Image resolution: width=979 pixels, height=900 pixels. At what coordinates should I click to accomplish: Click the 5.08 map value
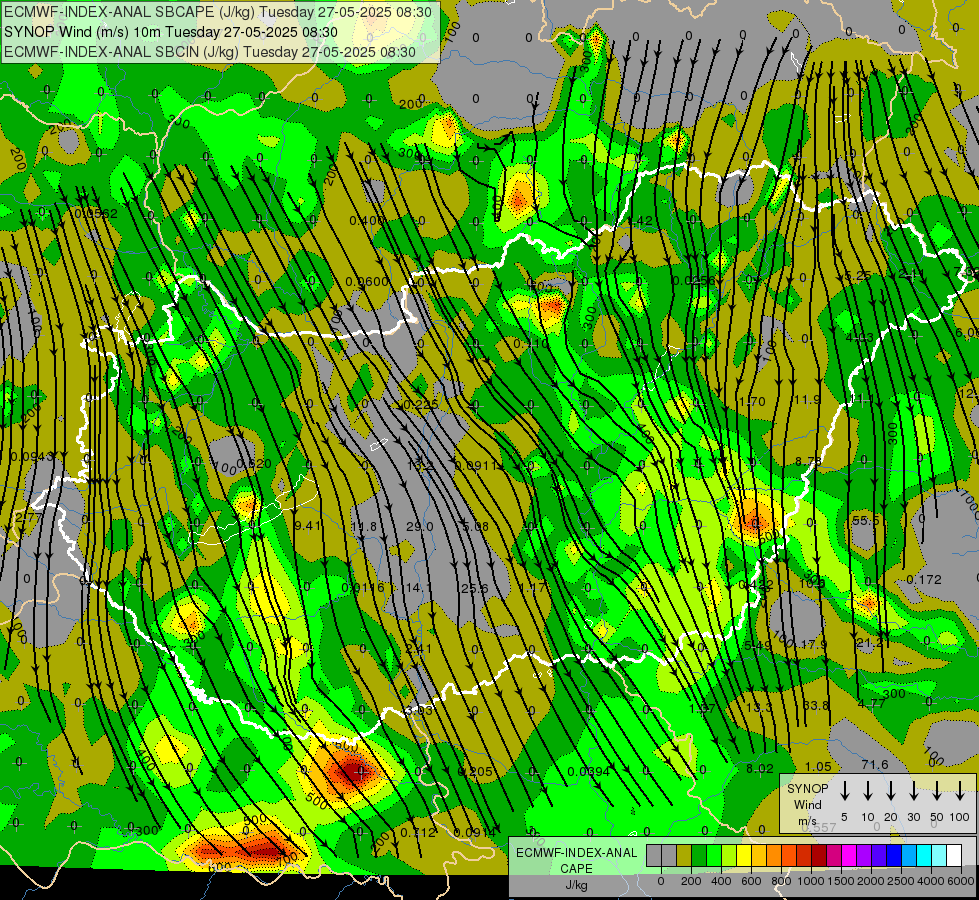475,527
